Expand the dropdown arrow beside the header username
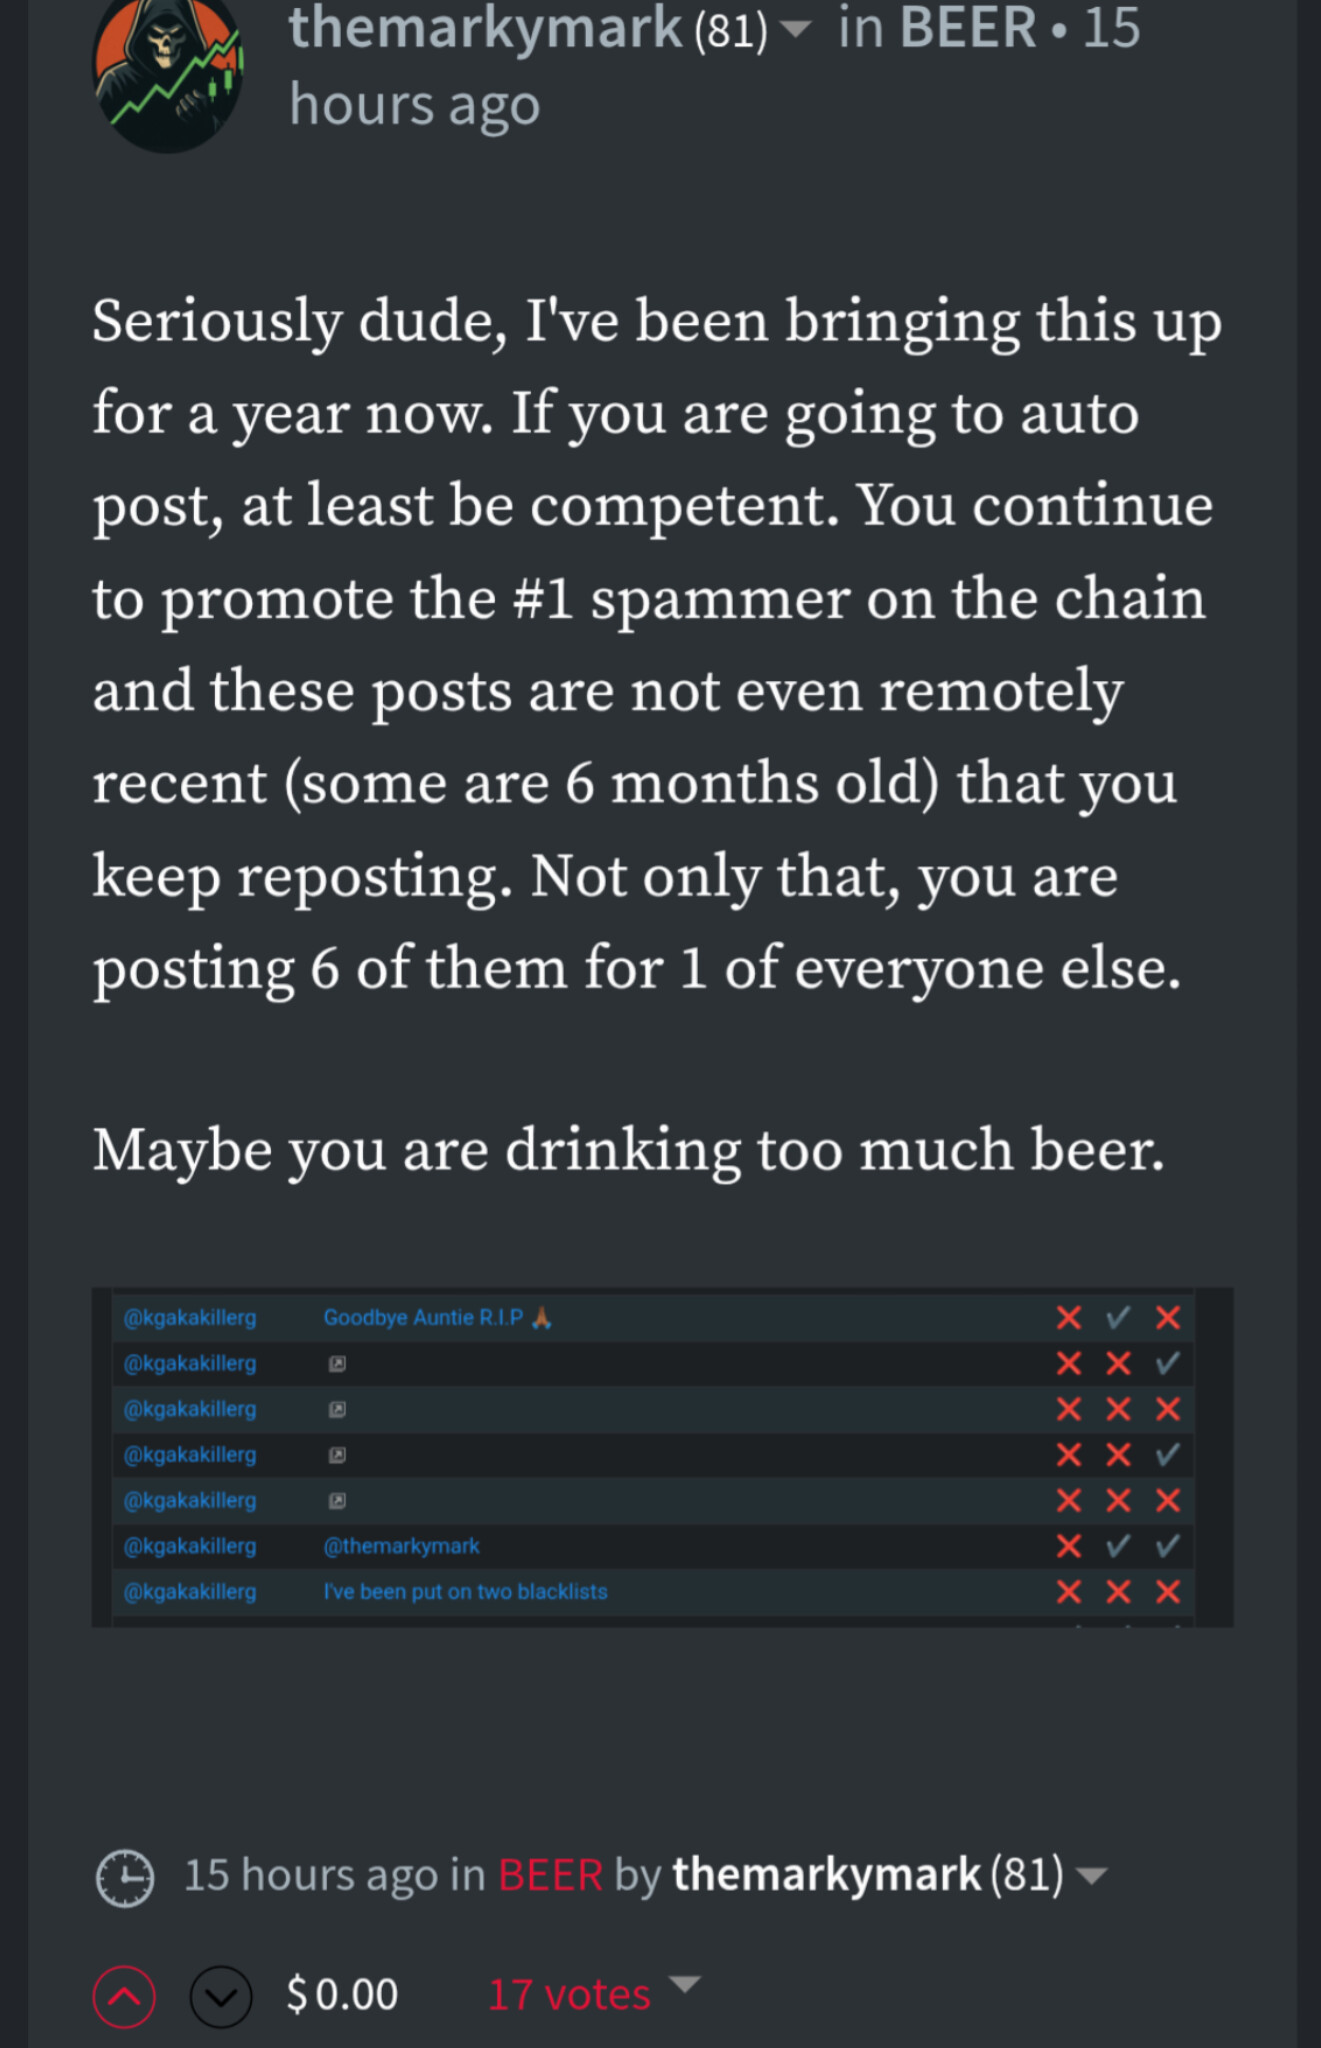 [795, 29]
